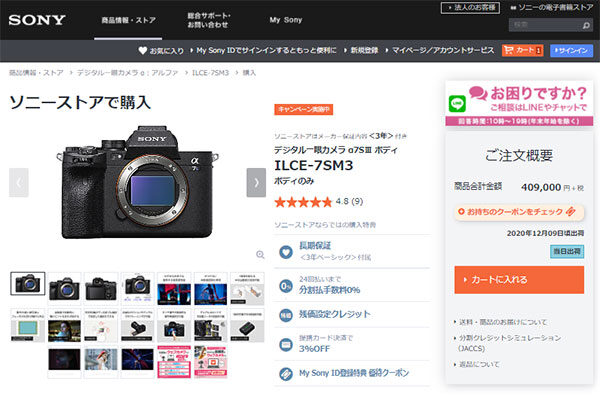The image size is (600, 400).
Task: Go to ILCE-7SM3 breadcrumb
Action: (210, 73)
